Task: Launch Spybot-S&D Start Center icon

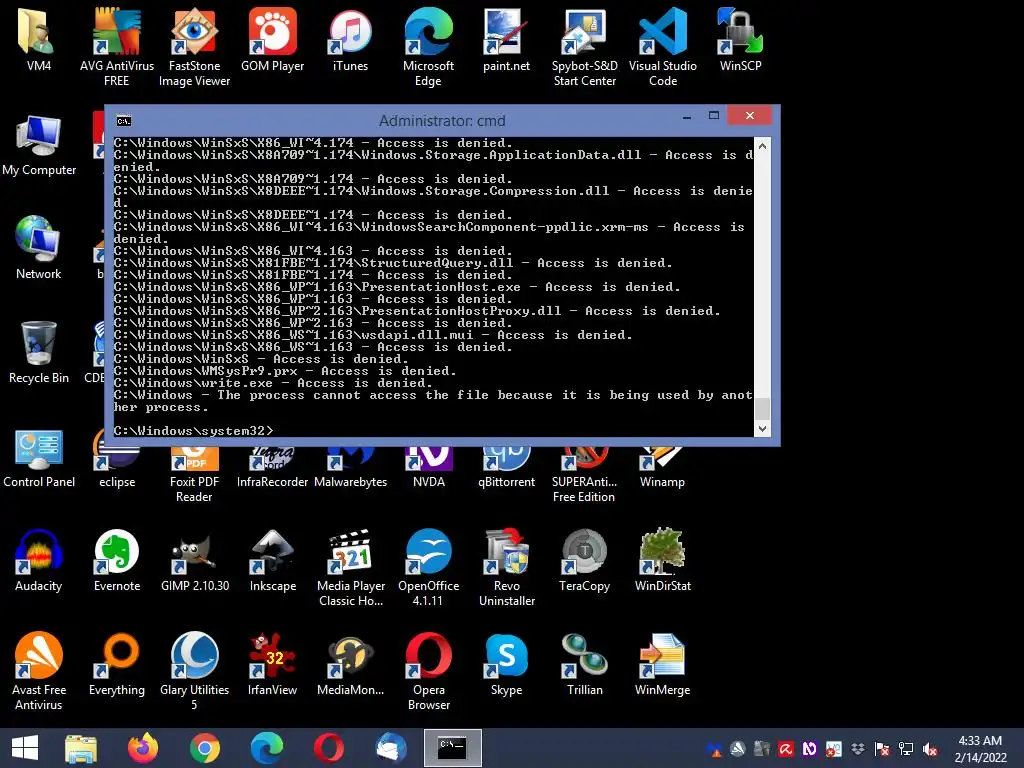Action: pos(584,46)
